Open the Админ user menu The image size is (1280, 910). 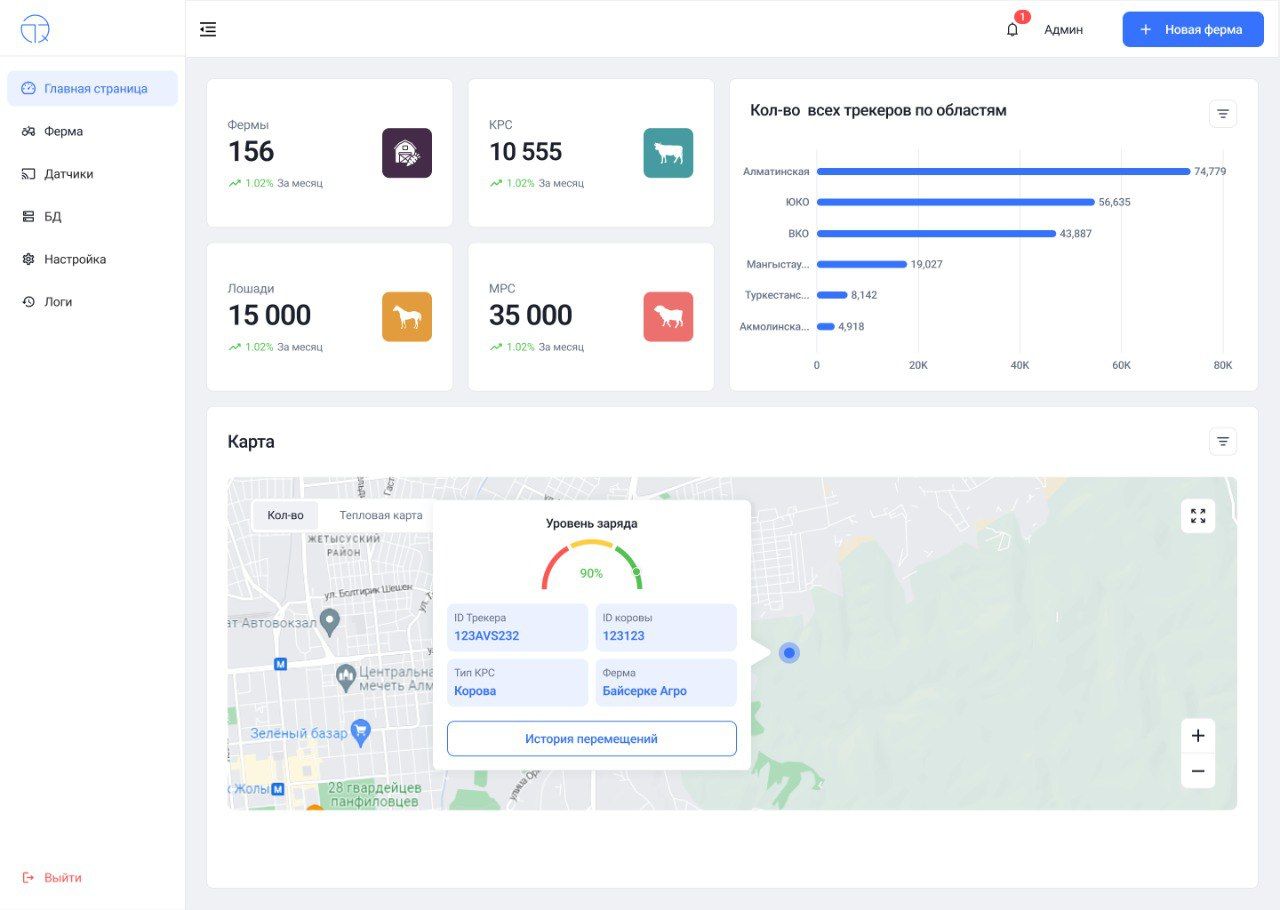coord(1063,30)
